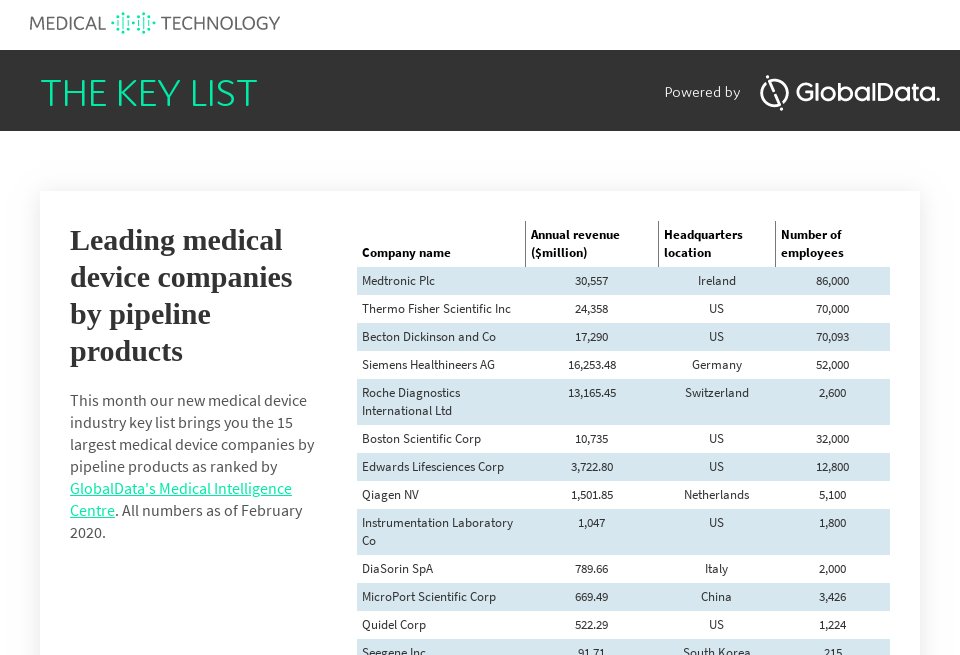Click the Medical Technology DNA logo icon
This screenshot has width=960, height=655.
coord(133,23)
